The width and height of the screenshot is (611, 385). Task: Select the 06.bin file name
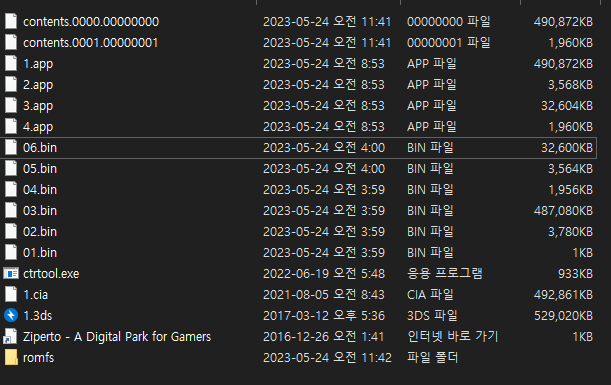(x=40, y=148)
